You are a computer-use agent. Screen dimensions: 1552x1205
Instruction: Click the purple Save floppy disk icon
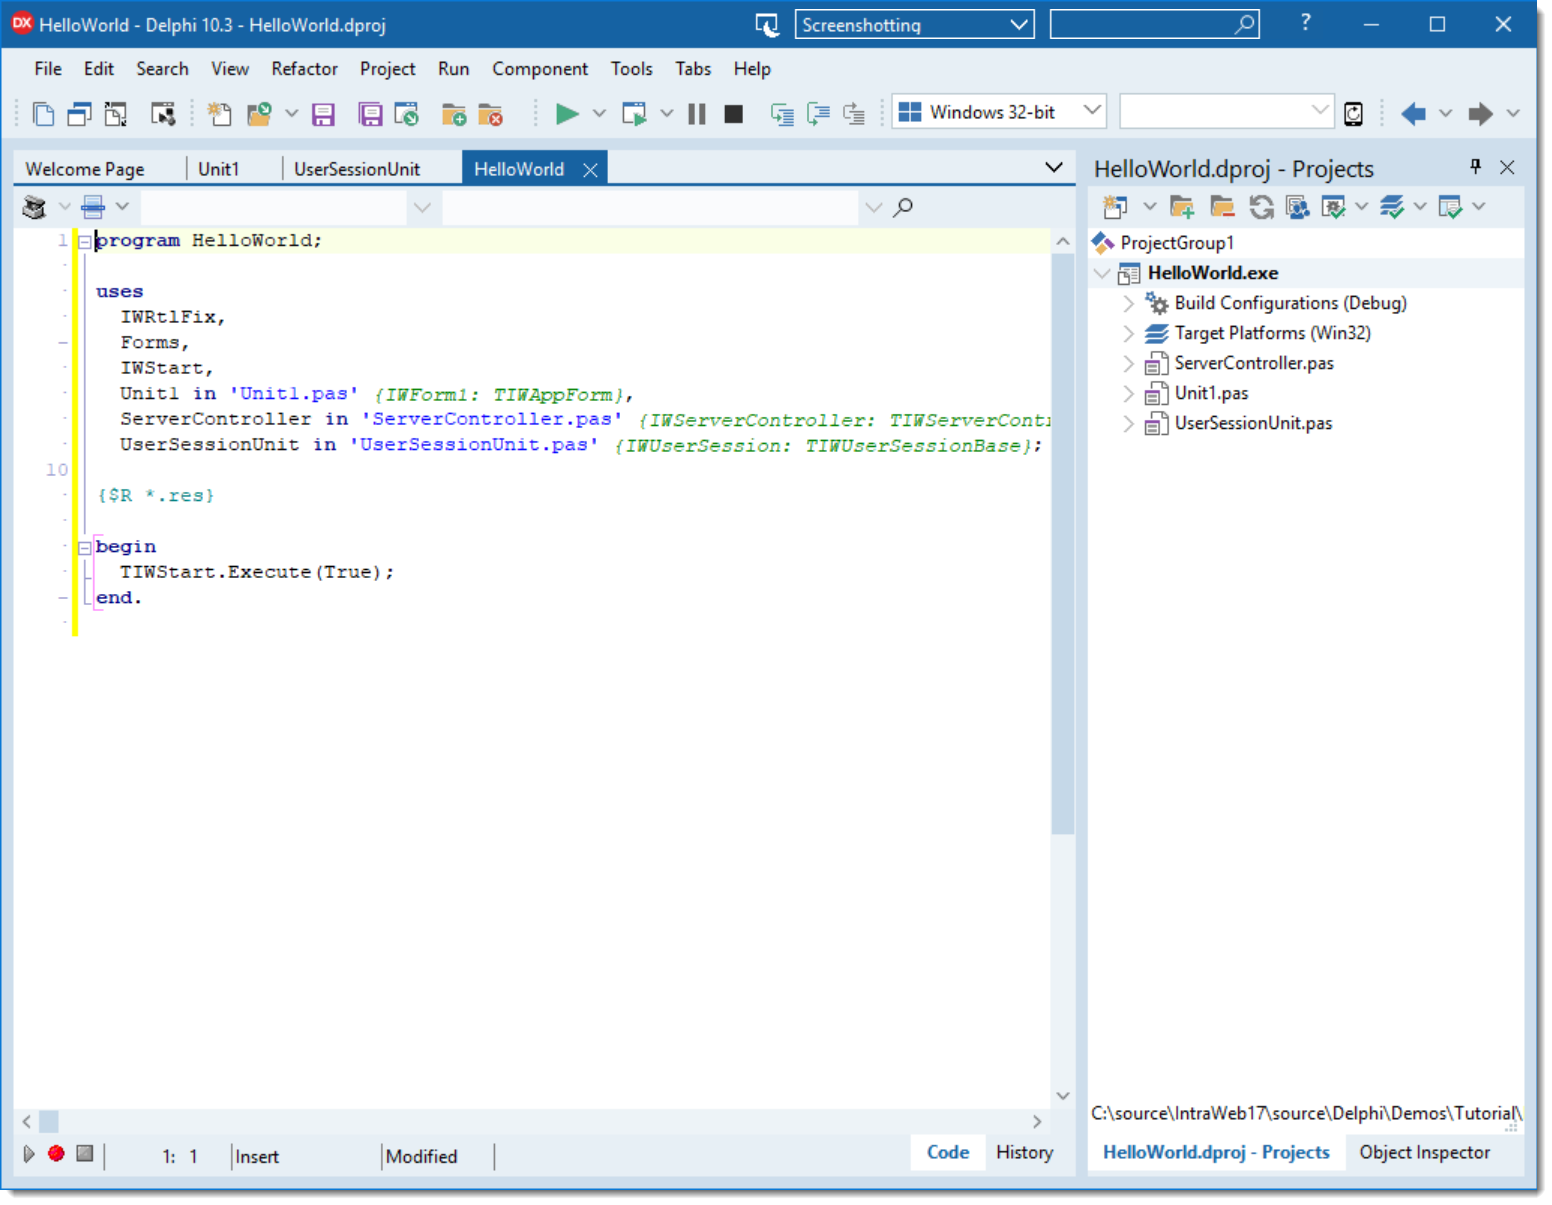point(323,115)
